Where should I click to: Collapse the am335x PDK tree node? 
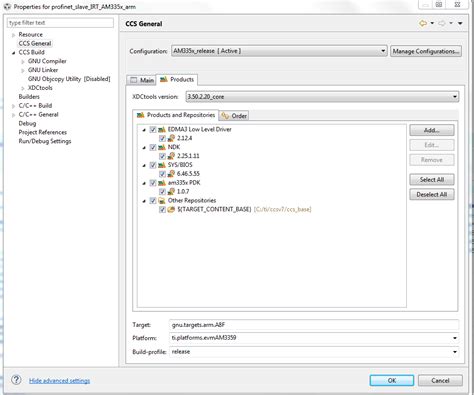pyautogui.click(x=144, y=183)
